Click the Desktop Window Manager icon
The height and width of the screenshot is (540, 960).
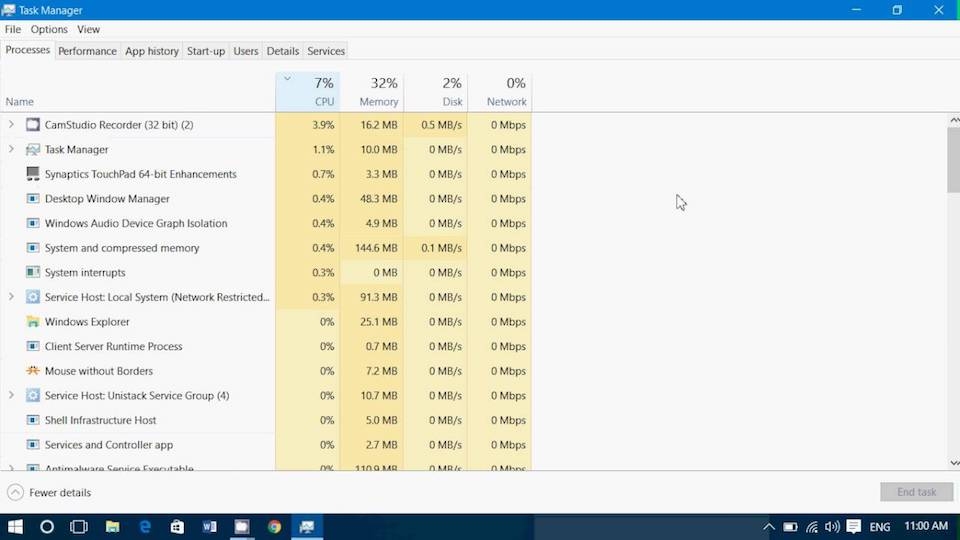click(x=33, y=198)
